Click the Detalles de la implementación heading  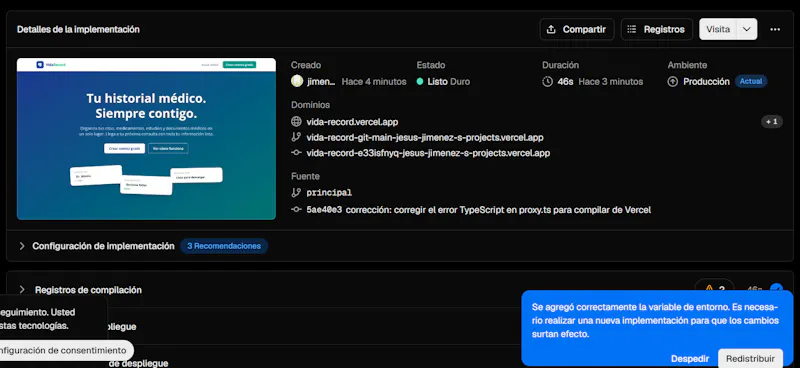coord(78,30)
